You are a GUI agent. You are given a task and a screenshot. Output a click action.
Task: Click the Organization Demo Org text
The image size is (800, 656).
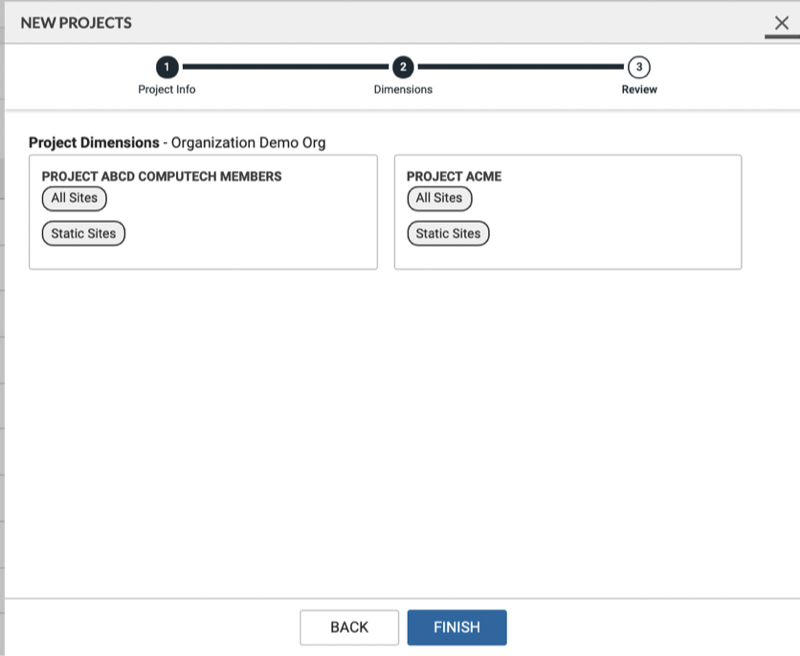click(248, 143)
